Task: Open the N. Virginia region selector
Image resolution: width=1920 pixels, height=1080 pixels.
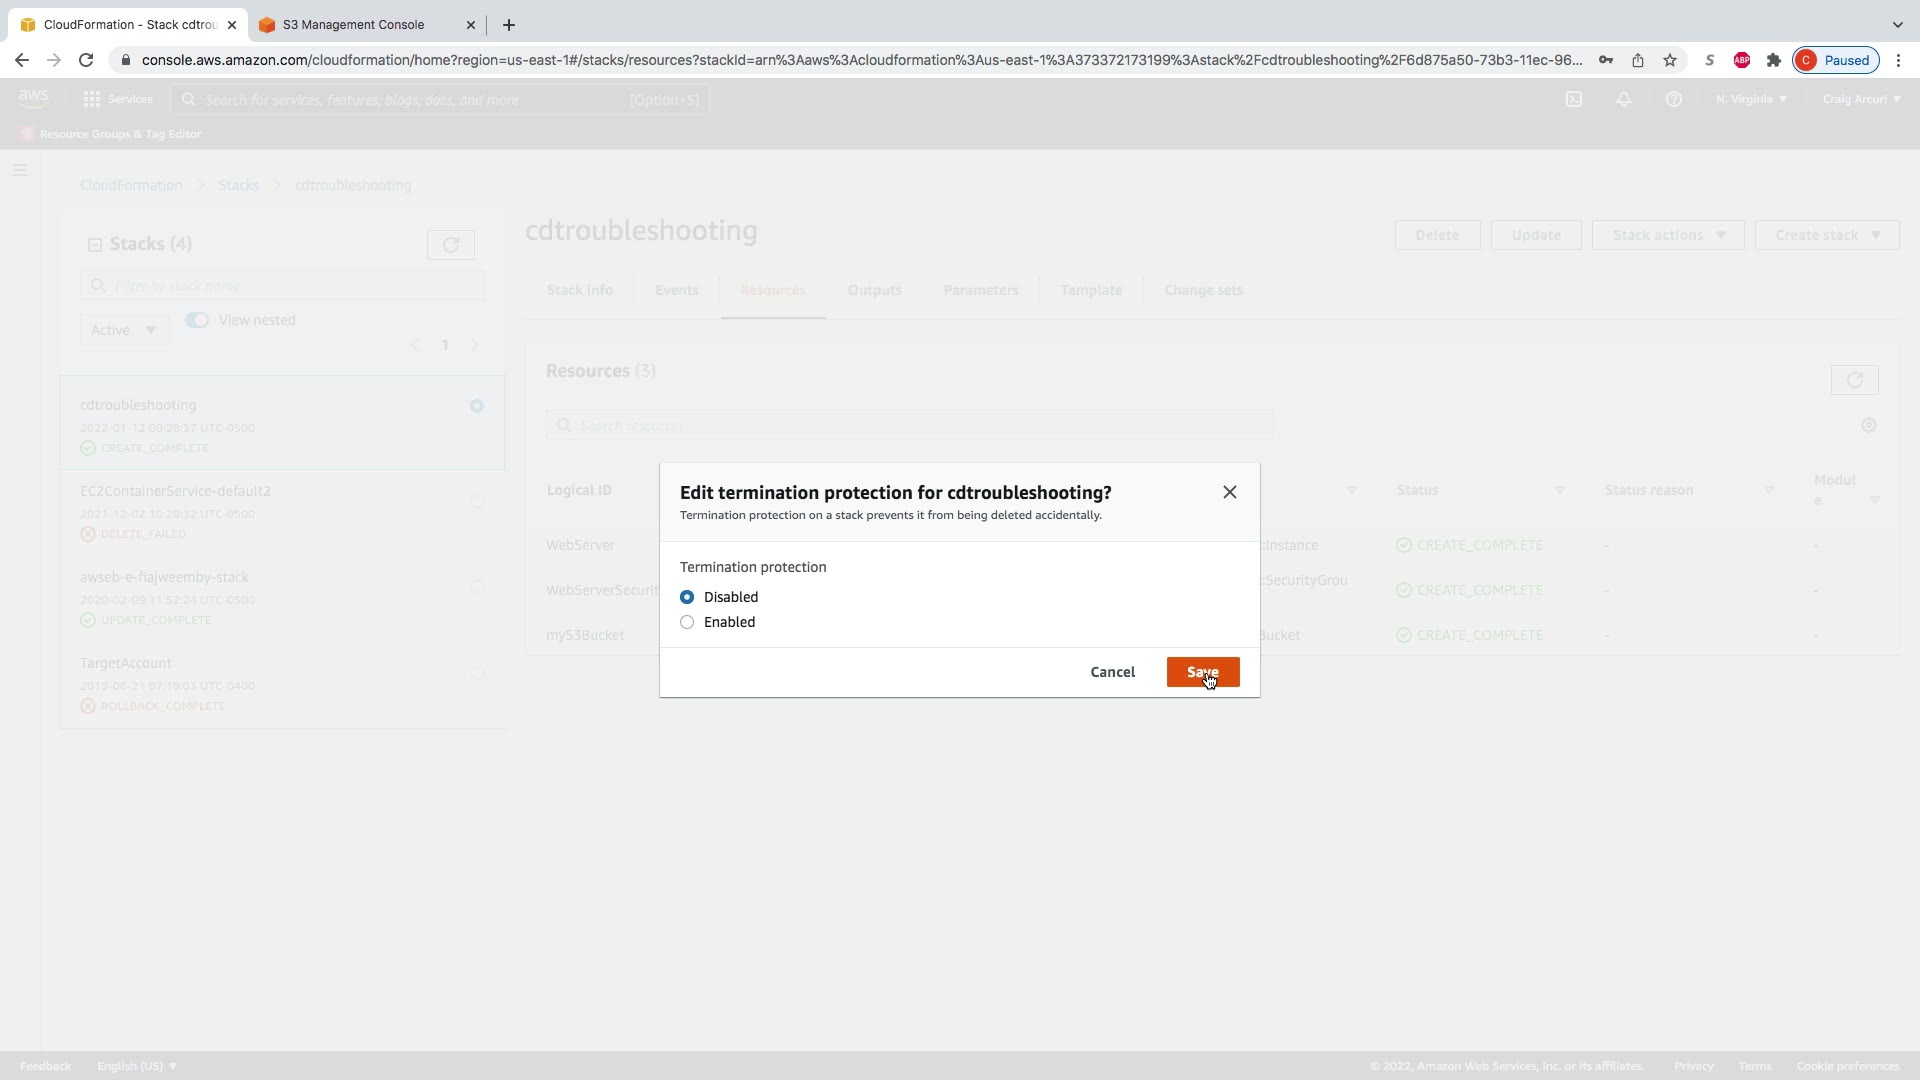Action: coord(1751,99)
